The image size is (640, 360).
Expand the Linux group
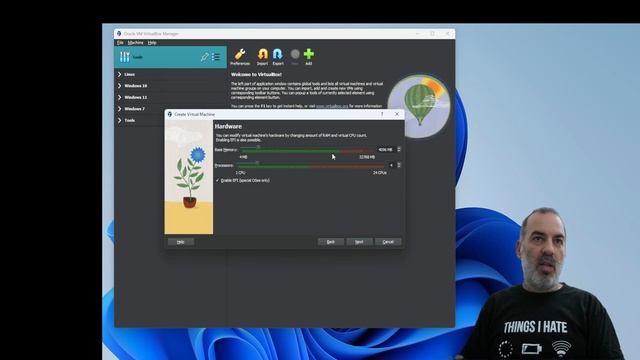point(120,74)
